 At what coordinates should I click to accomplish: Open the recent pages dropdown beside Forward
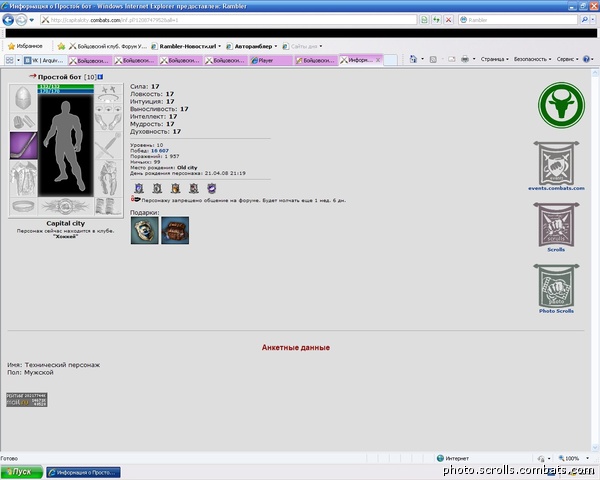click(32, 20)
